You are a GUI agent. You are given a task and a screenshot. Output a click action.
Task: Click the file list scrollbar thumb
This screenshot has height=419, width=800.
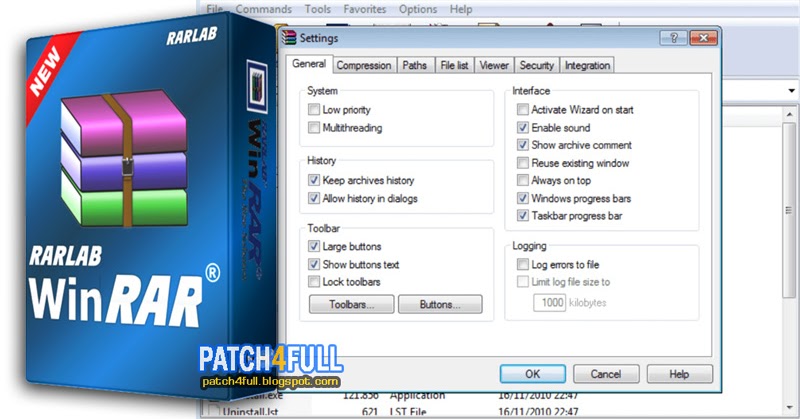coord(789,210)
